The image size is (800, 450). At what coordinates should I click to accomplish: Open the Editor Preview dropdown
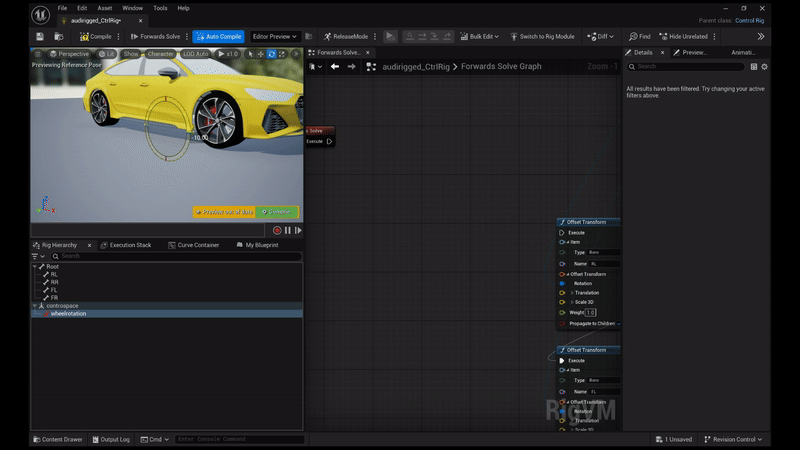pos(274,37)
